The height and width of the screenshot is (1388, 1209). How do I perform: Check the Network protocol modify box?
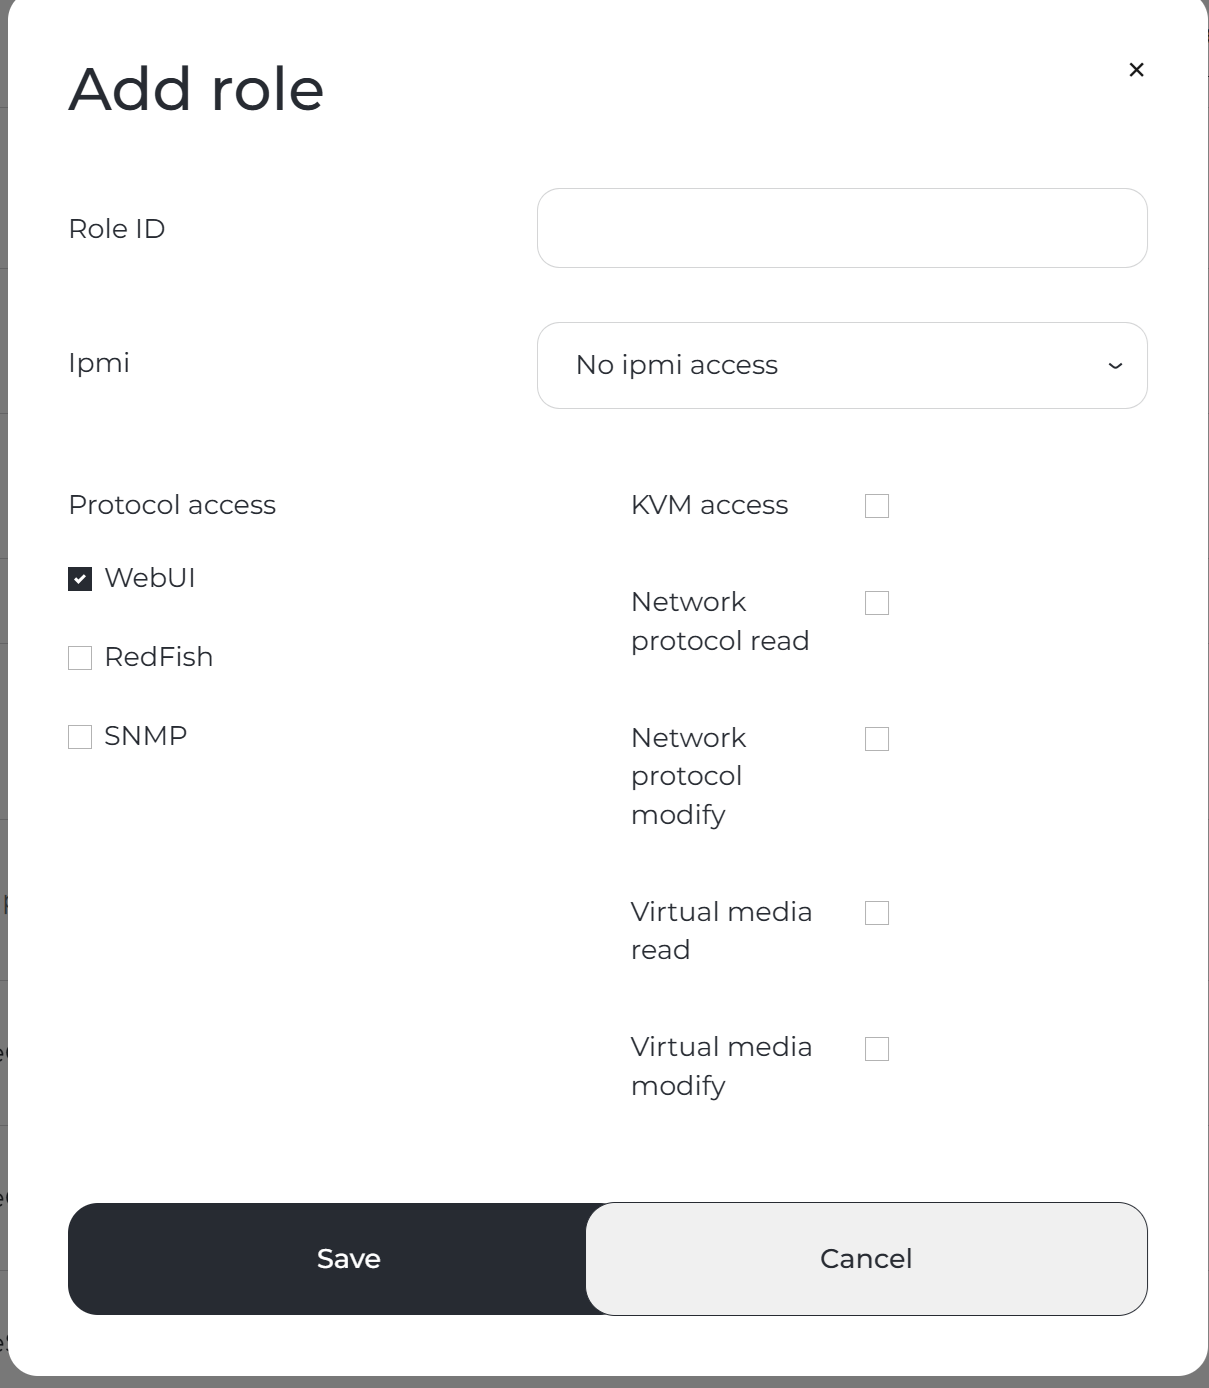click(x=877, y=739)
